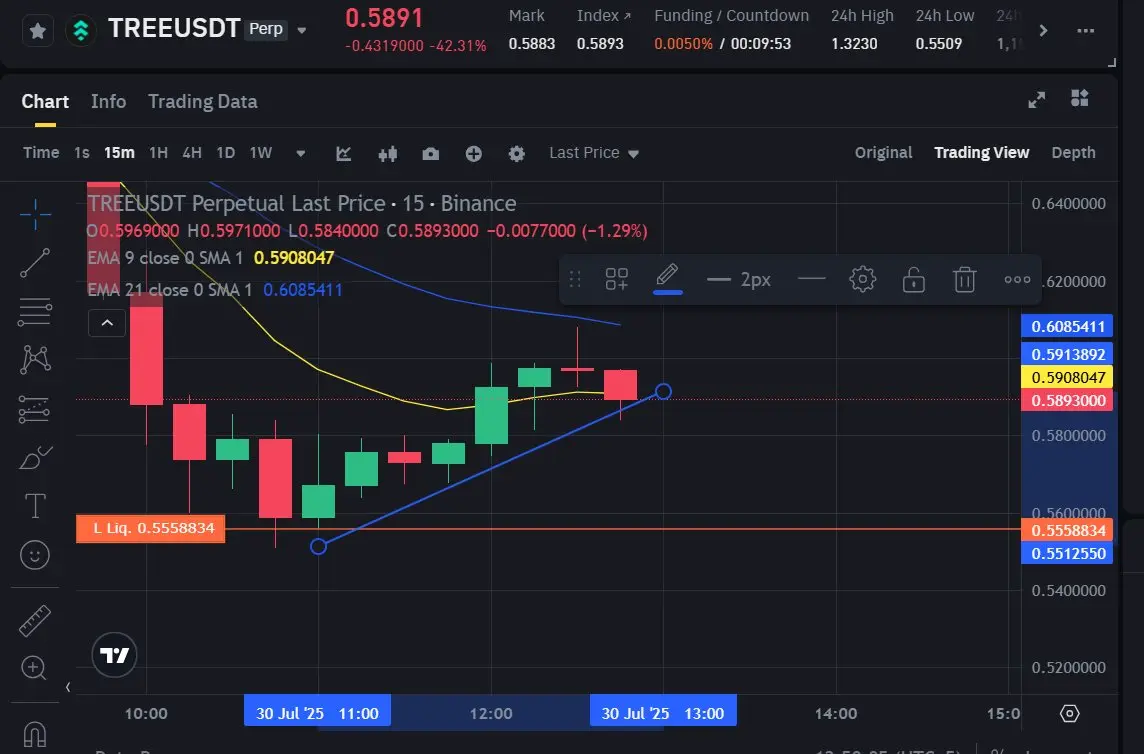This screenshot has height=754, width=1144.
Task: Select the crosshair cursor tool
Action: [35, 214]
